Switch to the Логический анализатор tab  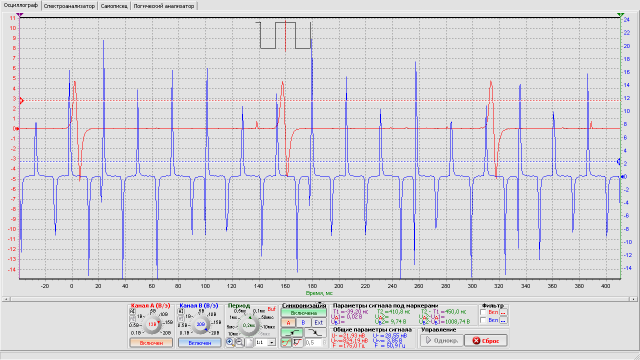coord(164,6)
